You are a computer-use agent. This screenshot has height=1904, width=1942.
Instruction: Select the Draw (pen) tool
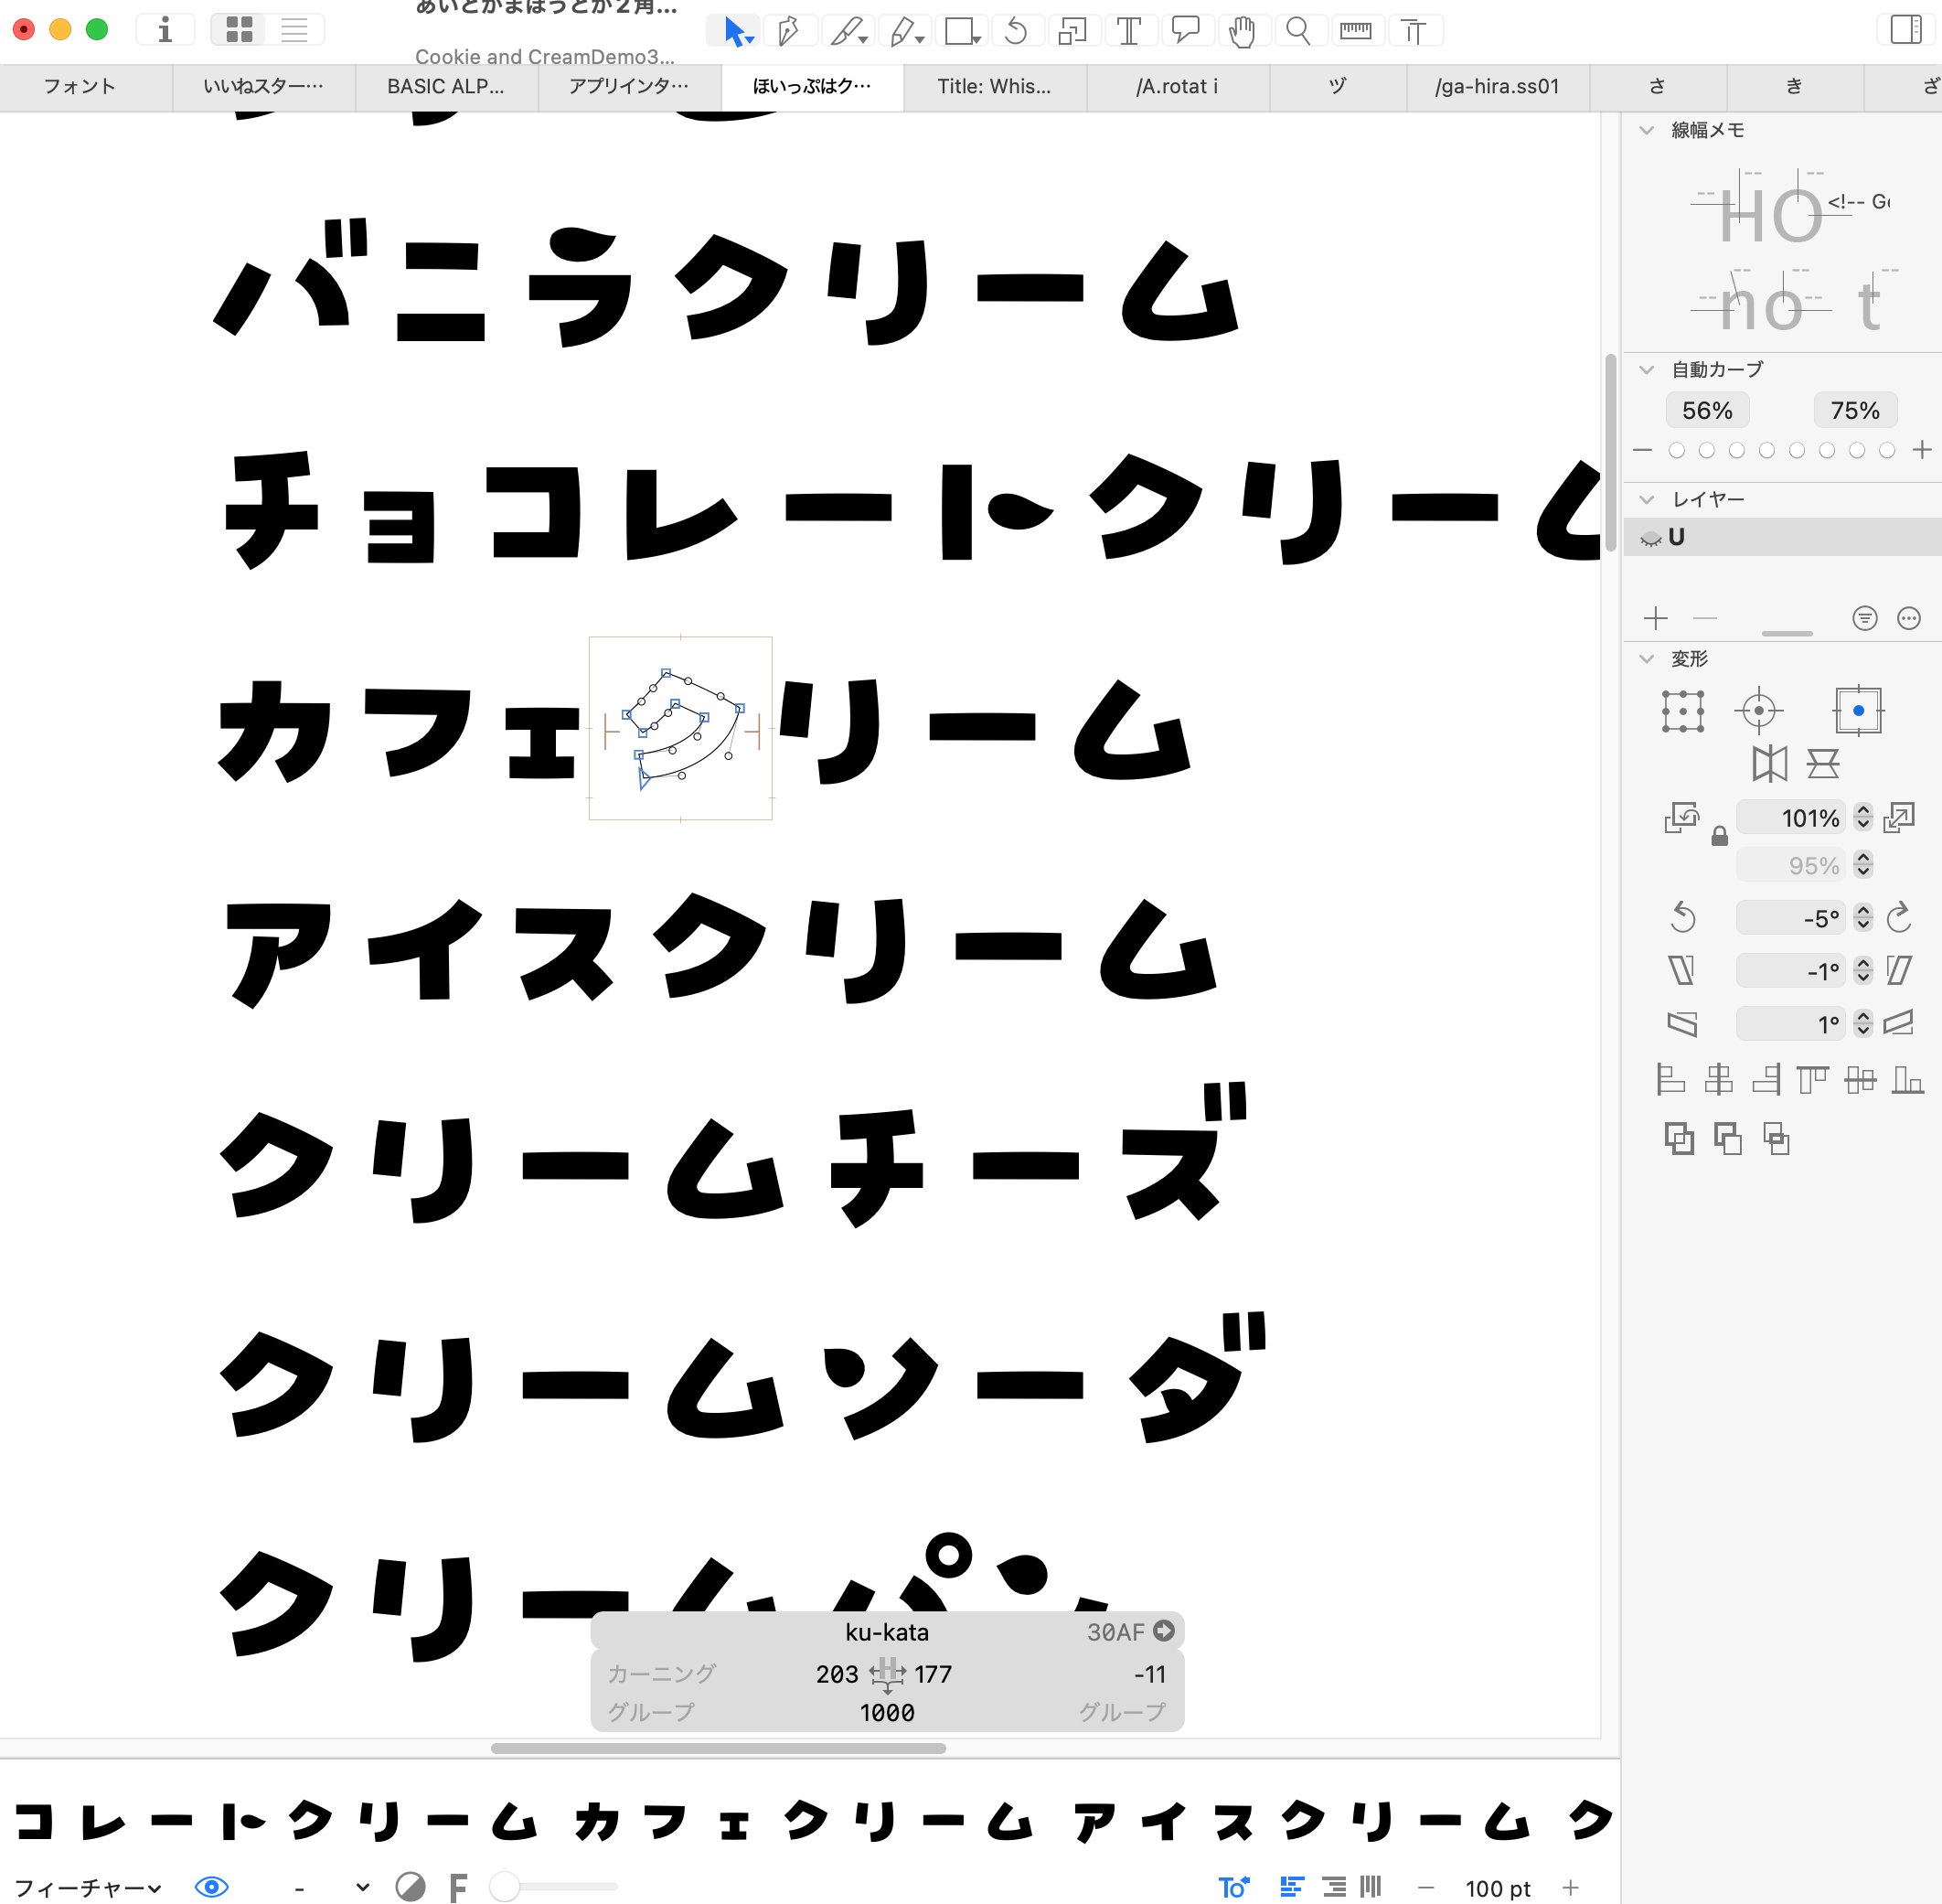pyautogui.click(x=788, y=32)
